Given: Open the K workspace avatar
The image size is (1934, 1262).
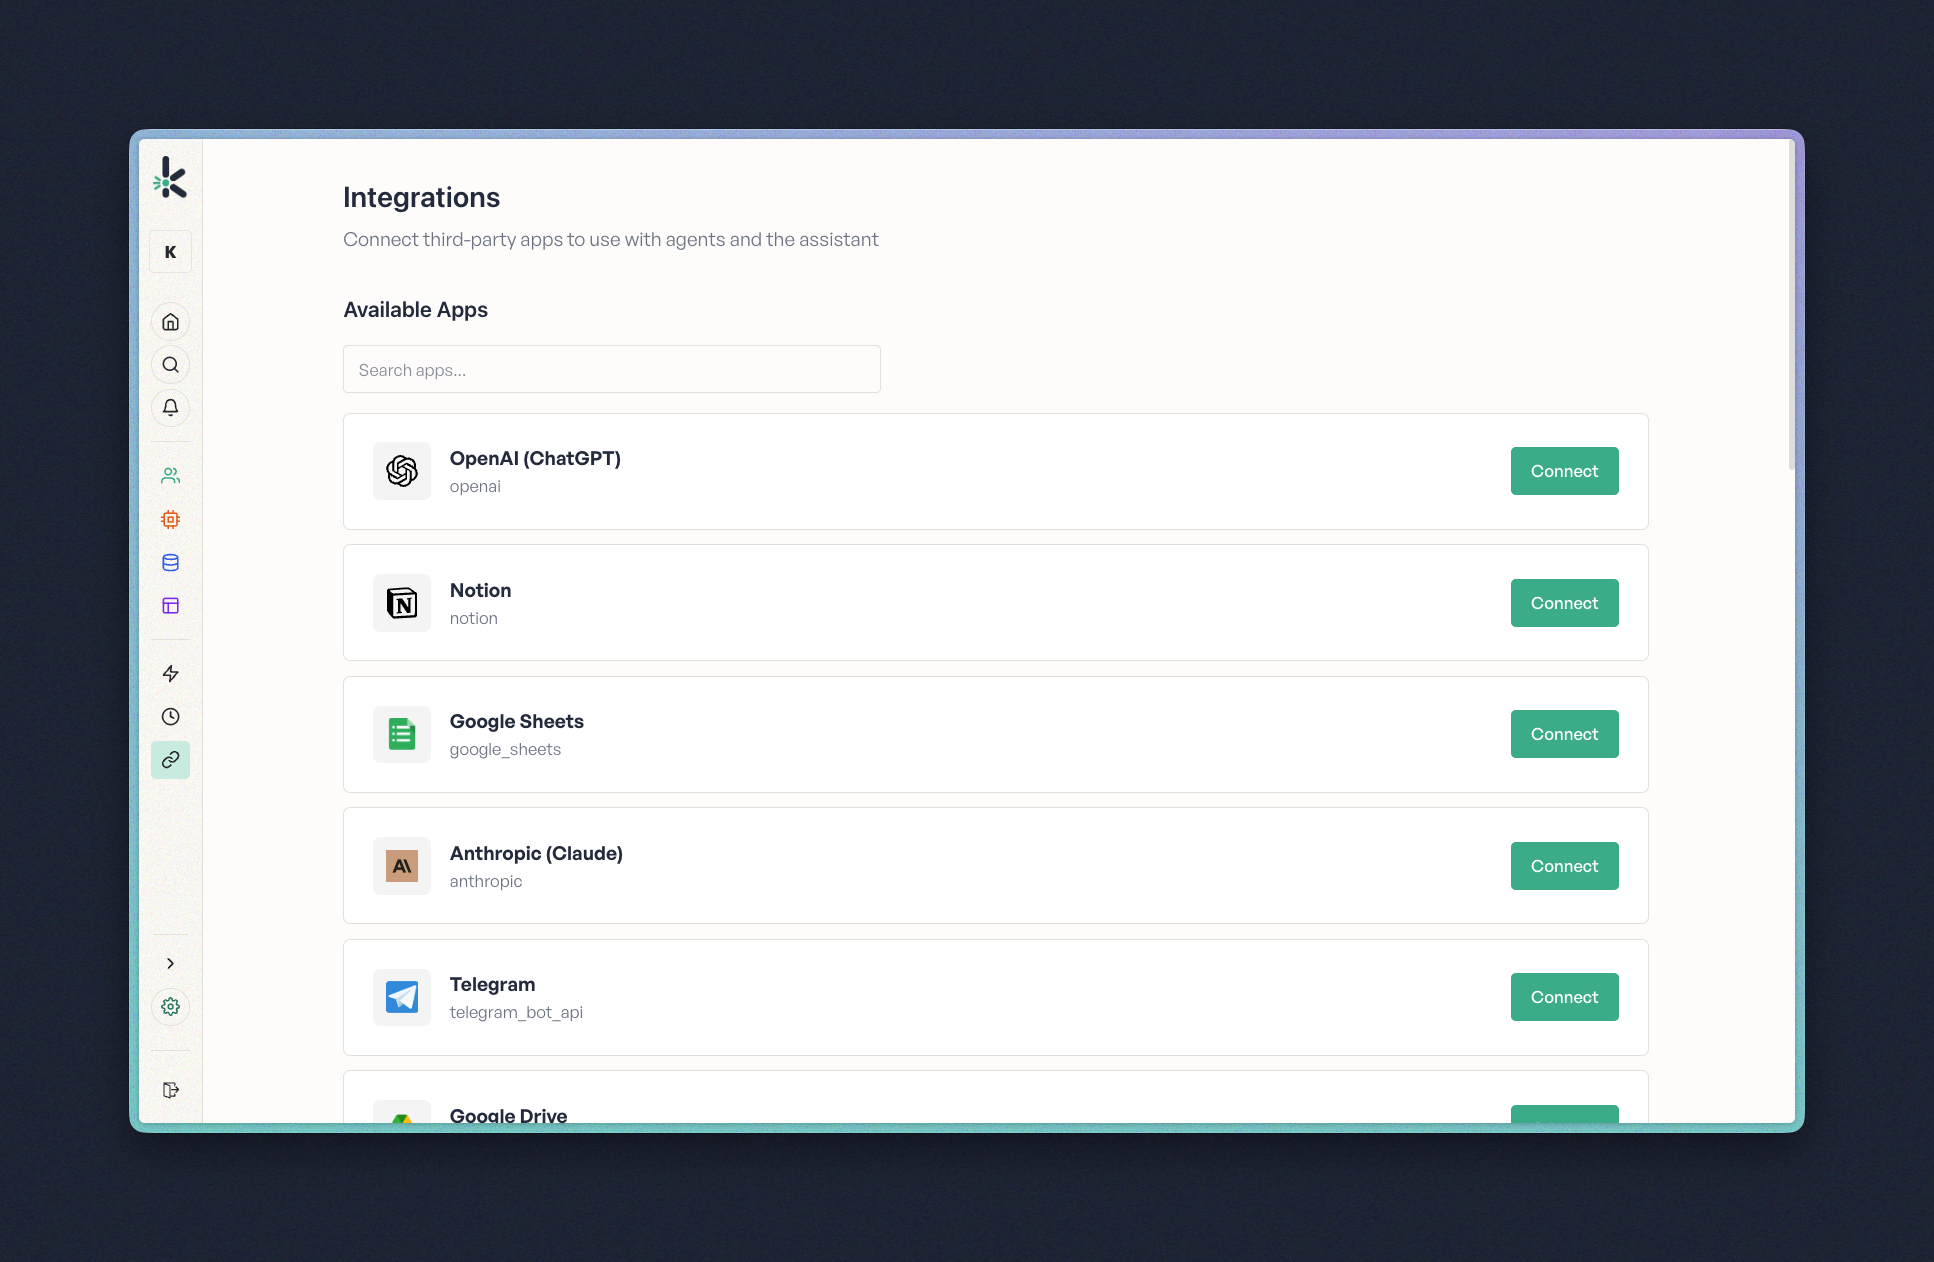Looking at the screenshot, I should pos(170,252).
